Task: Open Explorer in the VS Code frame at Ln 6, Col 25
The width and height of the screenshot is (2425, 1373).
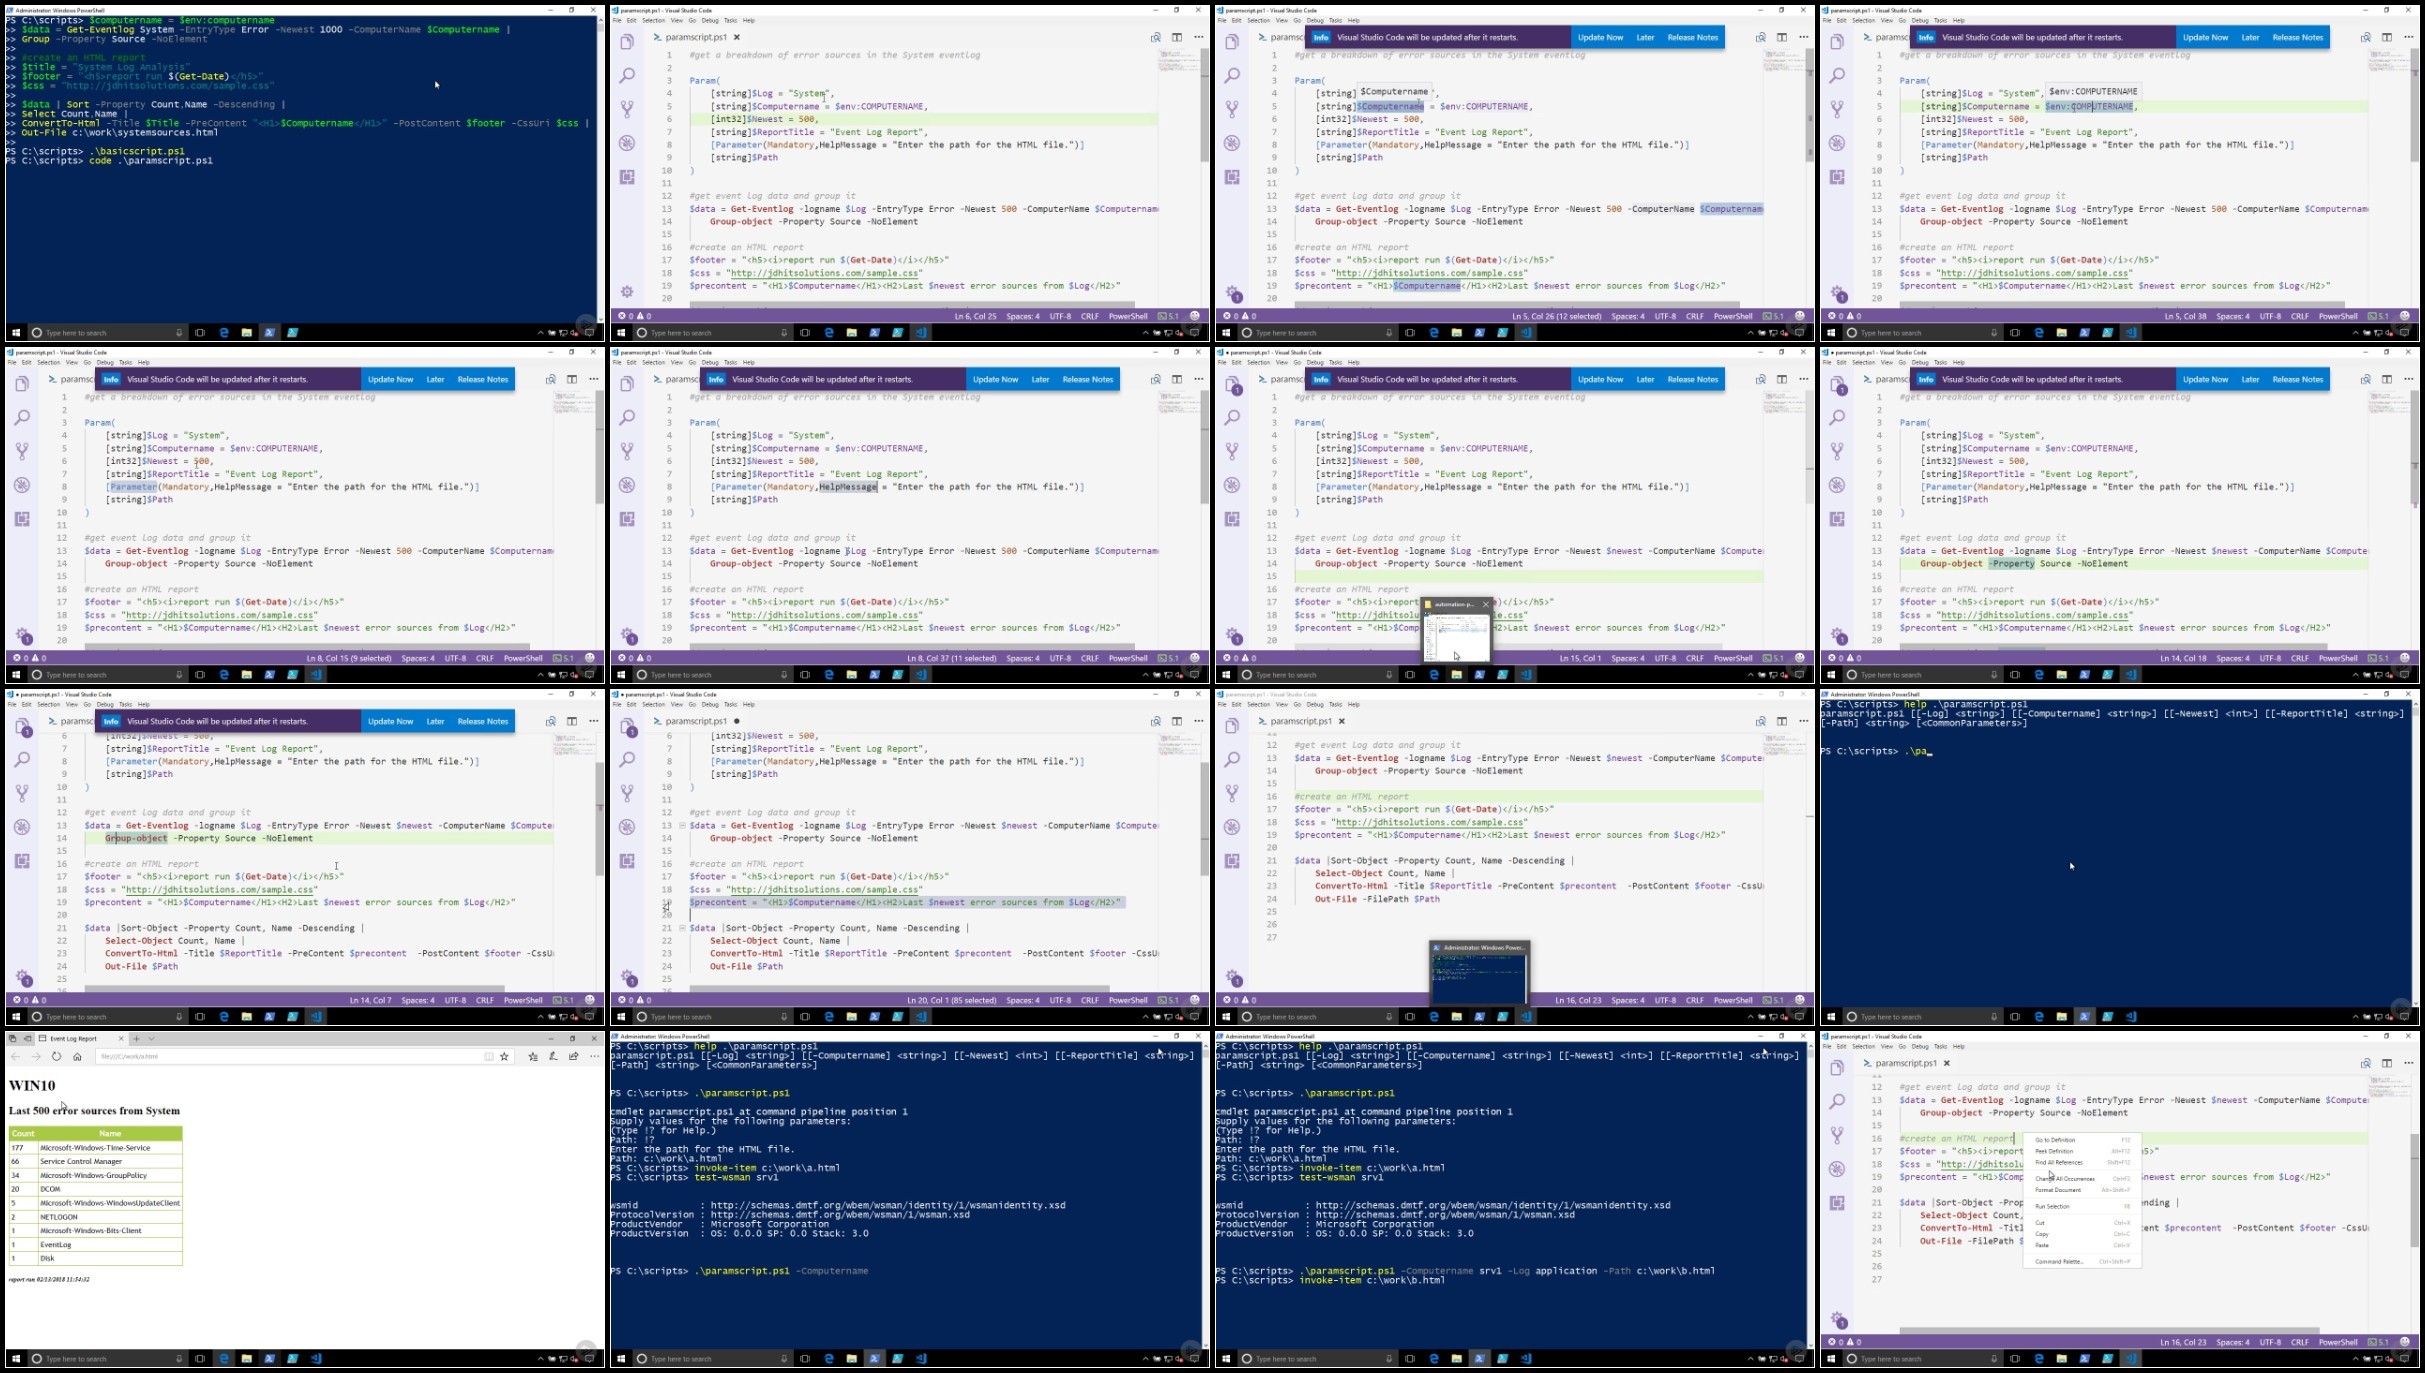Action: point(627,42)
